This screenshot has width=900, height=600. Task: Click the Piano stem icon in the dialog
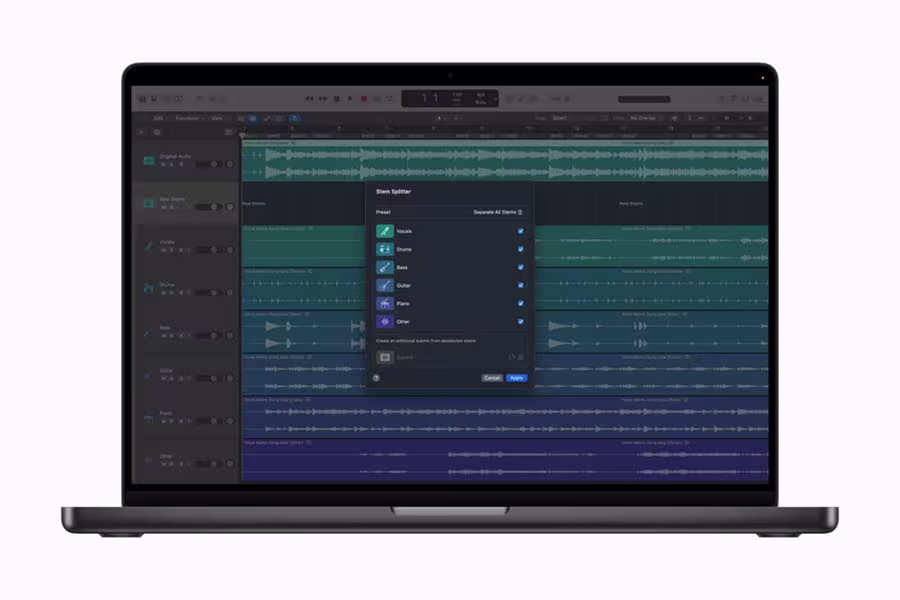[384, 302]
